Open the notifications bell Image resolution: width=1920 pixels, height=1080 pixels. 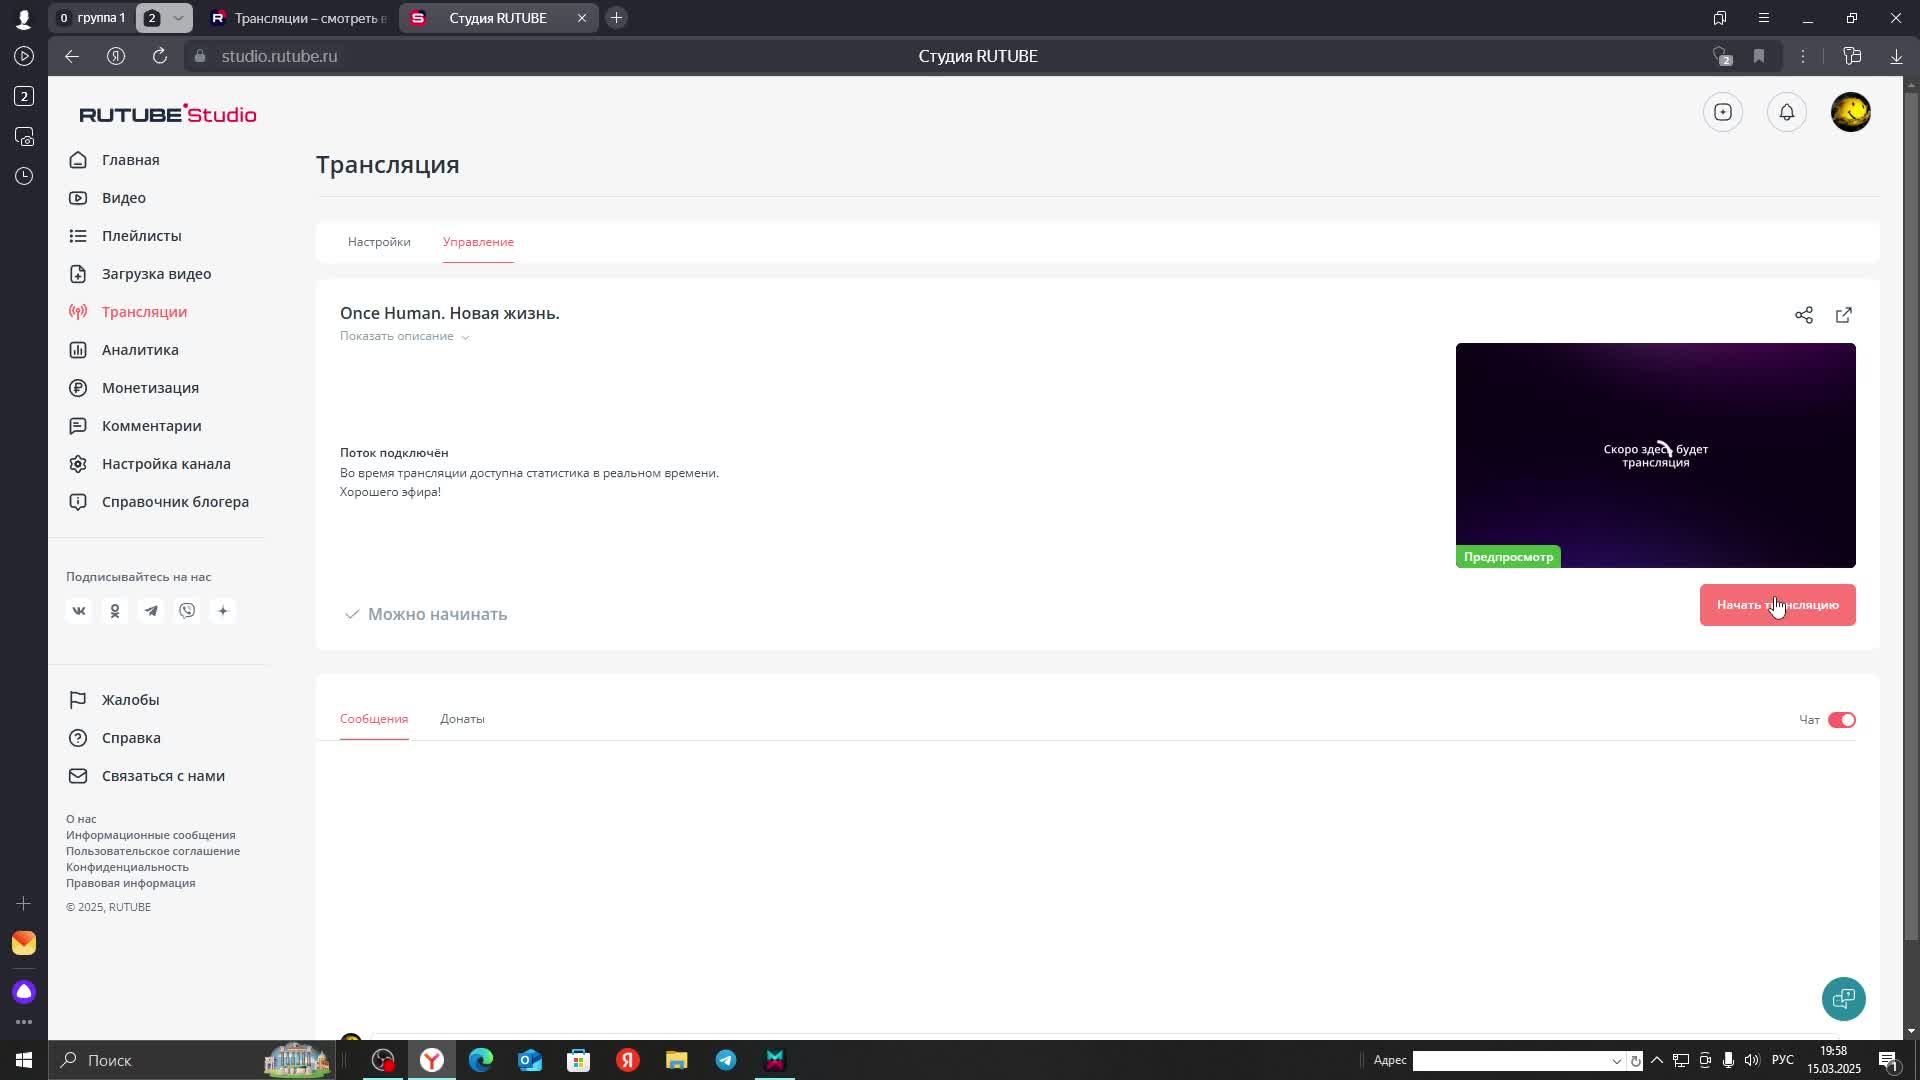coord(1786,112)
